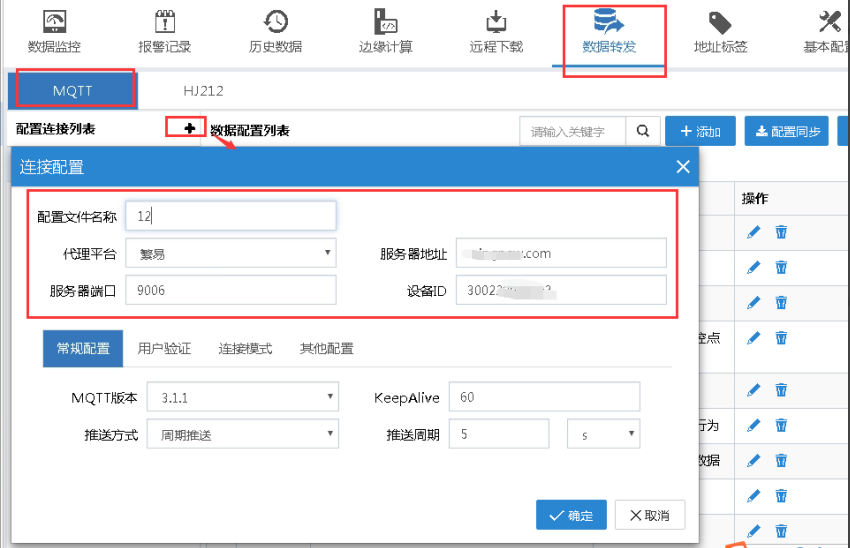Image resolution: width=850 pixels, height=548 pixels.
Task: Switch to the 用户验证 tab
Action: 164,349
